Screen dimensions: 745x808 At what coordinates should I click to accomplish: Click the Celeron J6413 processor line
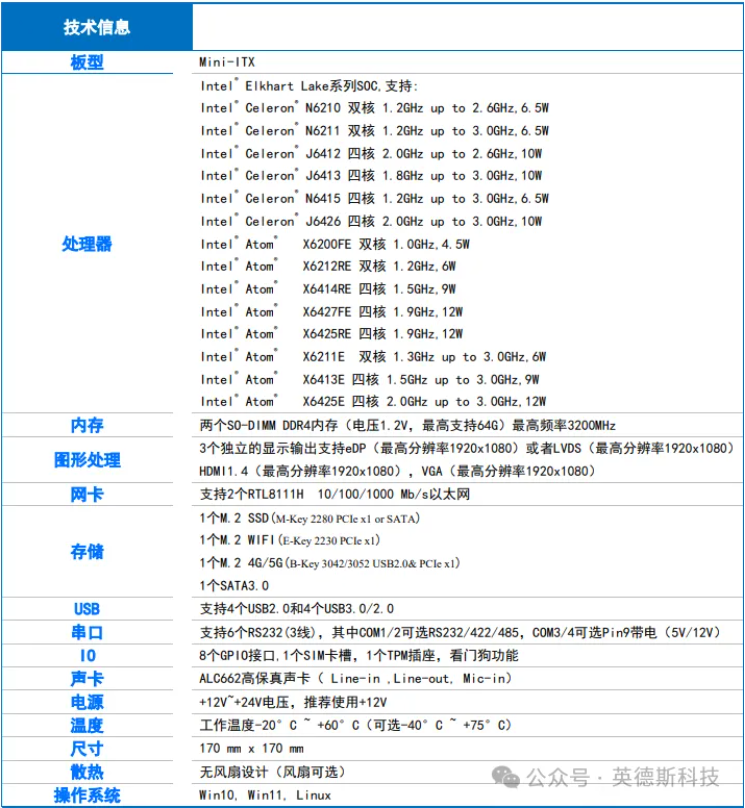click(x=371, y=176)
